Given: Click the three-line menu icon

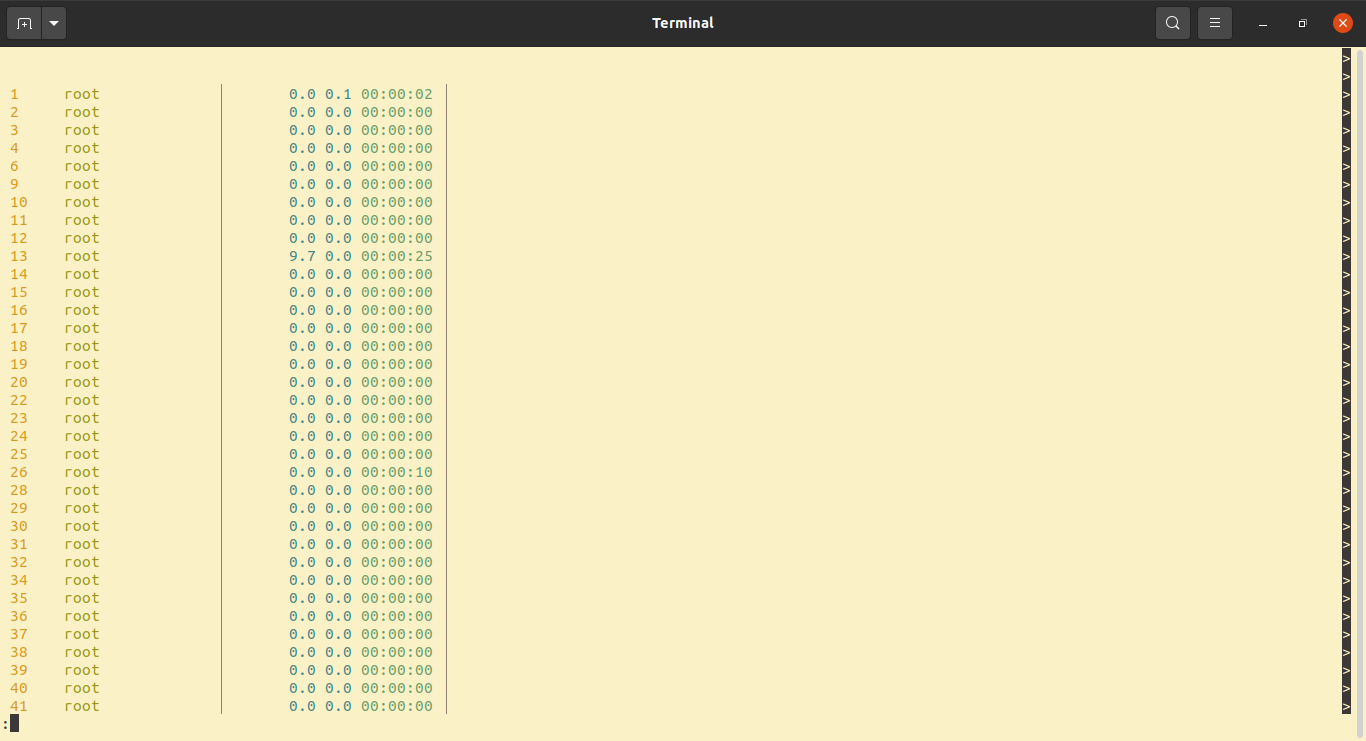Looking at the screenshot, I should tap(1214, 22).
